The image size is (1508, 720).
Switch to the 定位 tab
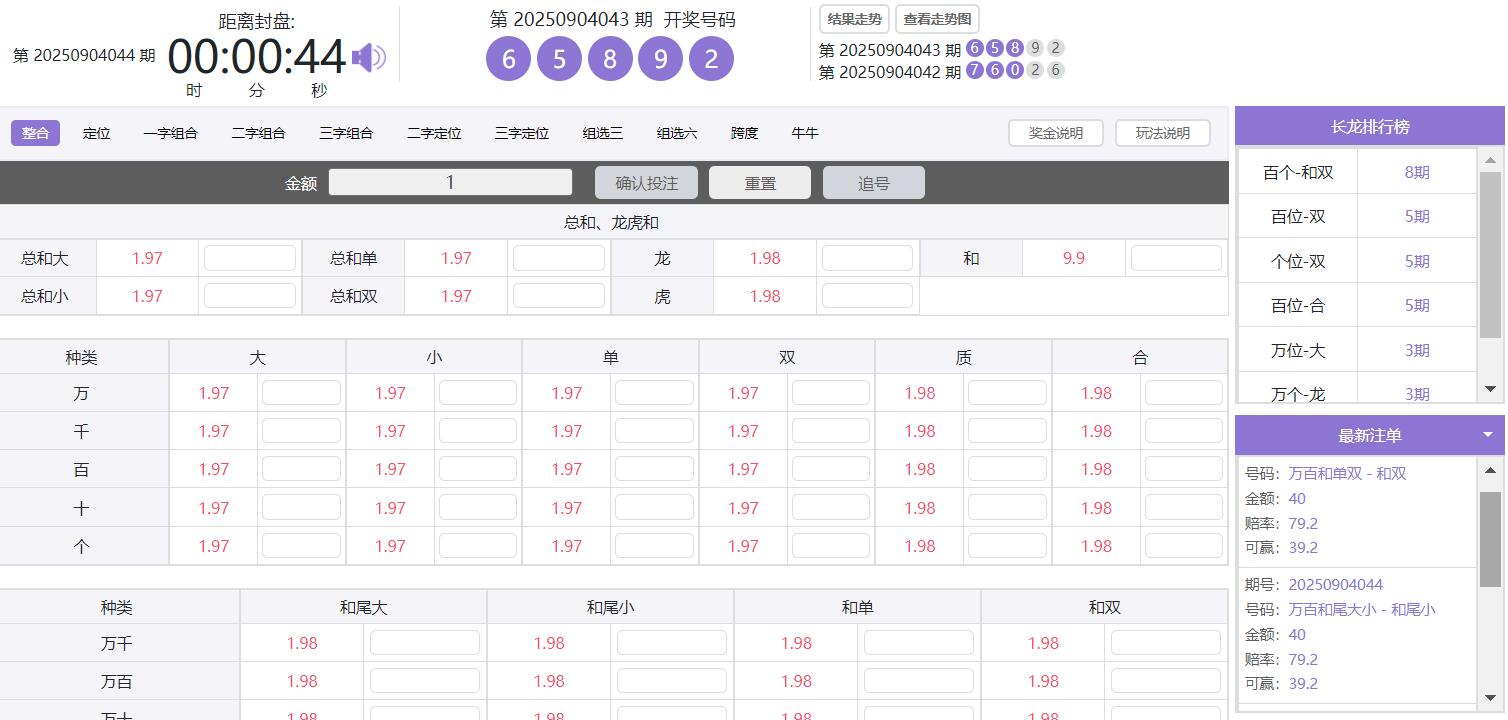tap(96, 132)
